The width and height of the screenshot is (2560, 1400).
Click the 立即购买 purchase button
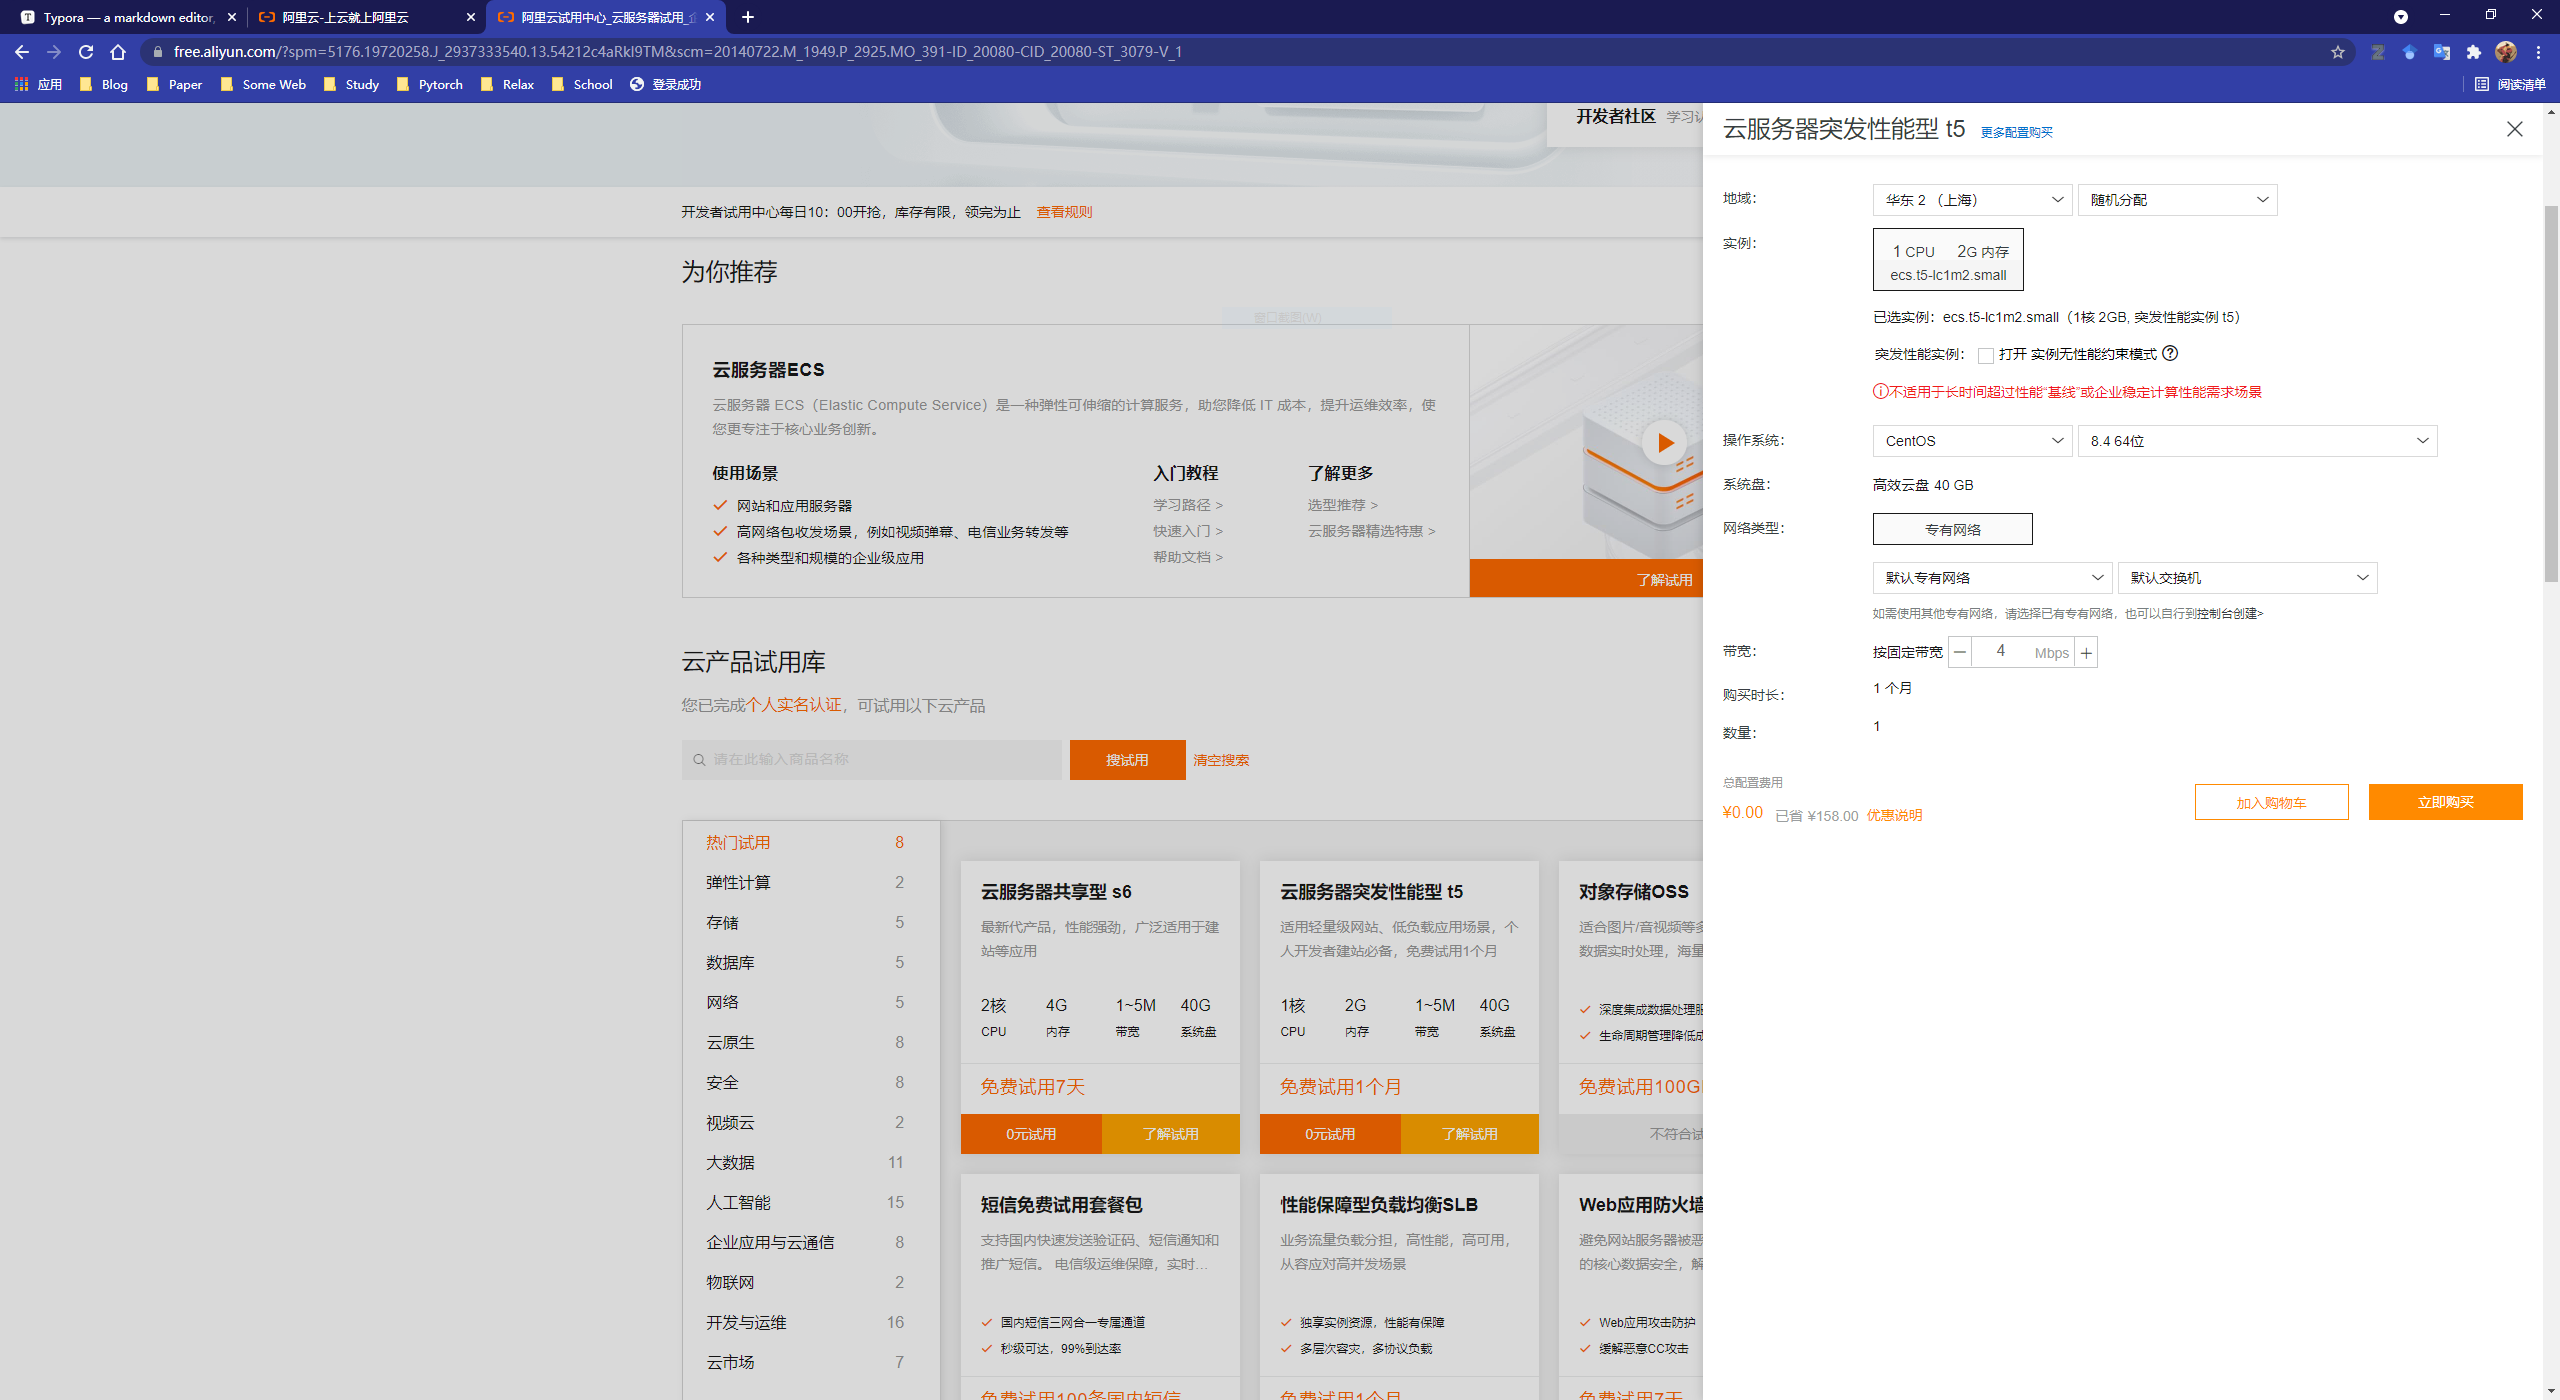2445,801
